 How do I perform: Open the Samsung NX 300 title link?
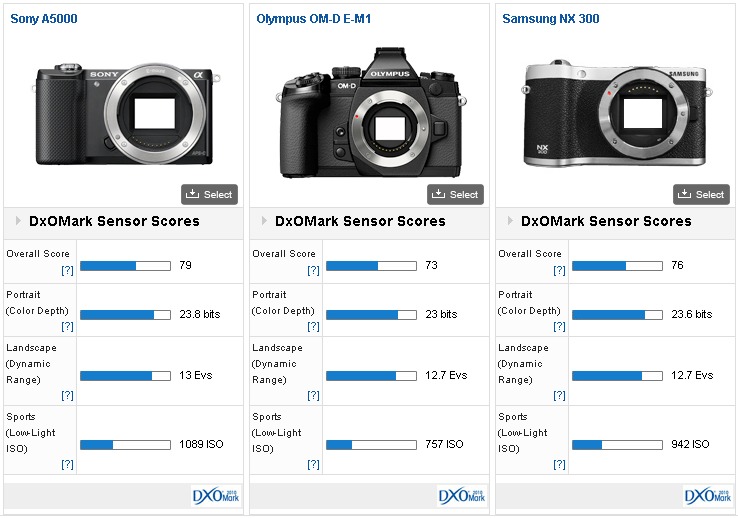(551, 19)
